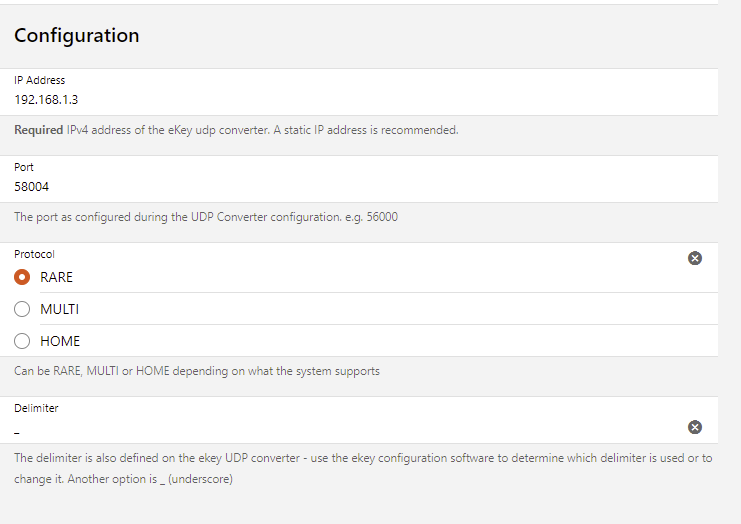Click the Configuration heading
This screenshot has width=741, height=524.
(x=76, y=36)
